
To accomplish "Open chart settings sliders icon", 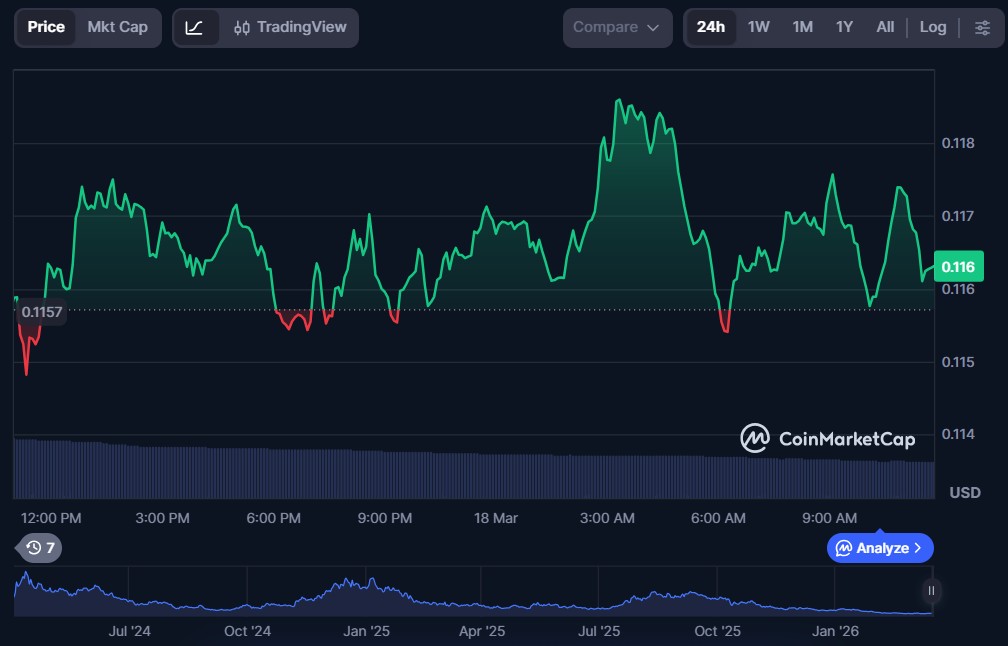I will click(x=982, y=28).
